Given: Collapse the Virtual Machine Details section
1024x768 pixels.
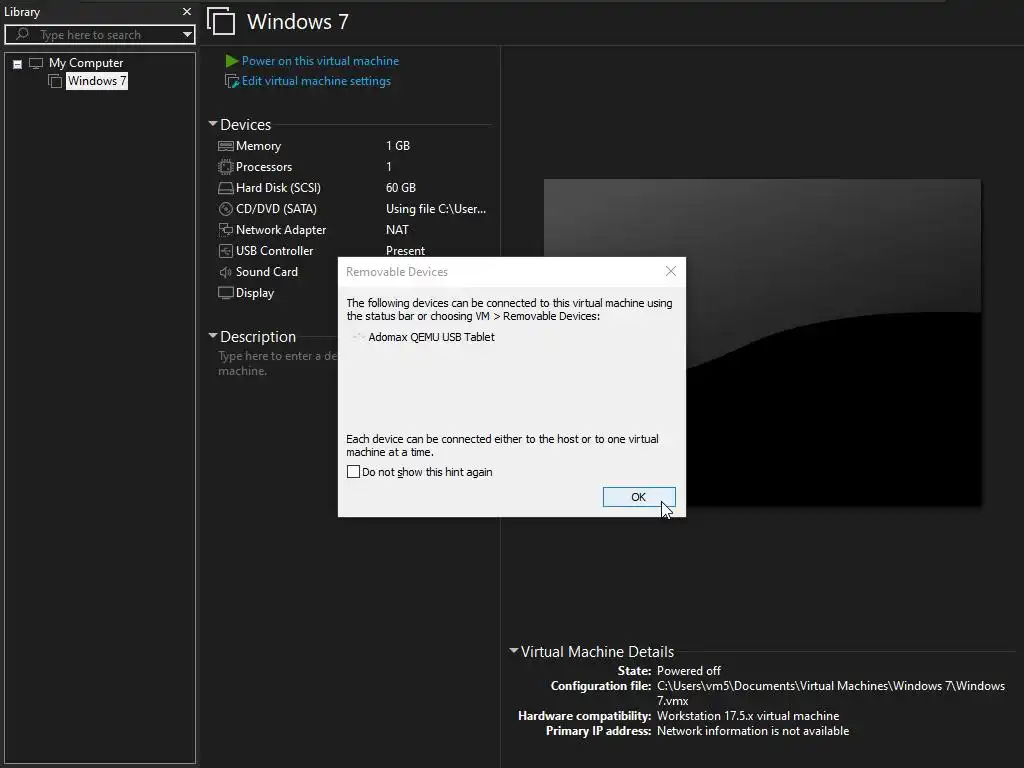Looking at the screenshot, I should pyautogui.click(x=514, y=650).
